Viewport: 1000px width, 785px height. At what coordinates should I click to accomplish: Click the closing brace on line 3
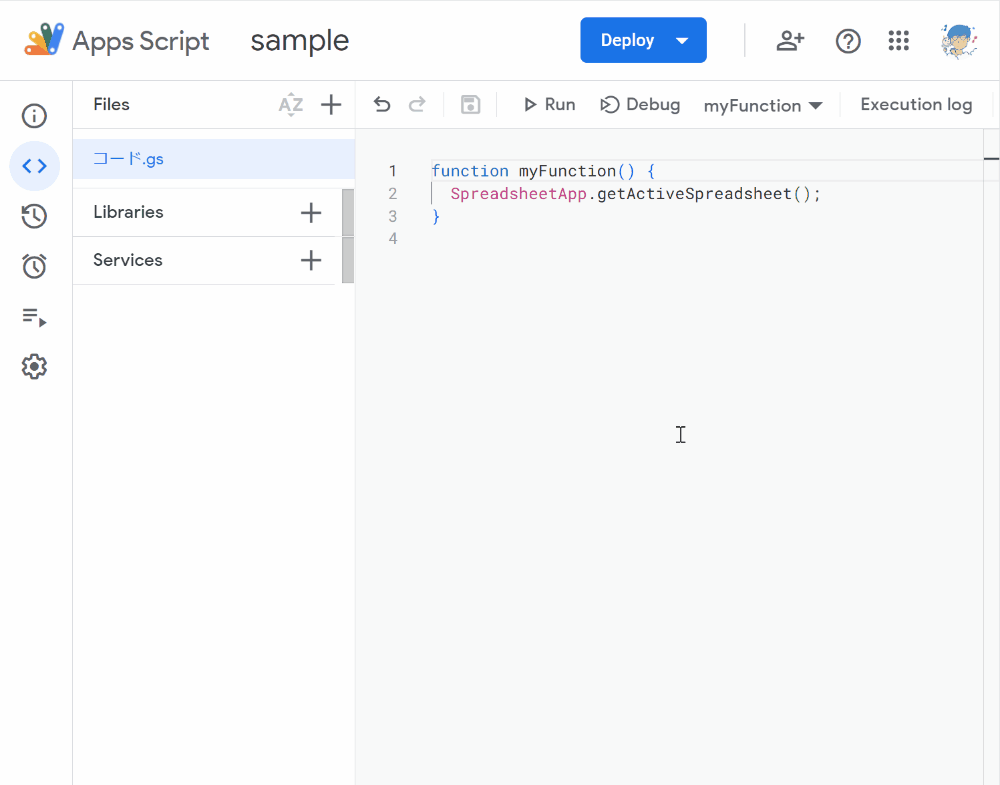click(436, 216)
